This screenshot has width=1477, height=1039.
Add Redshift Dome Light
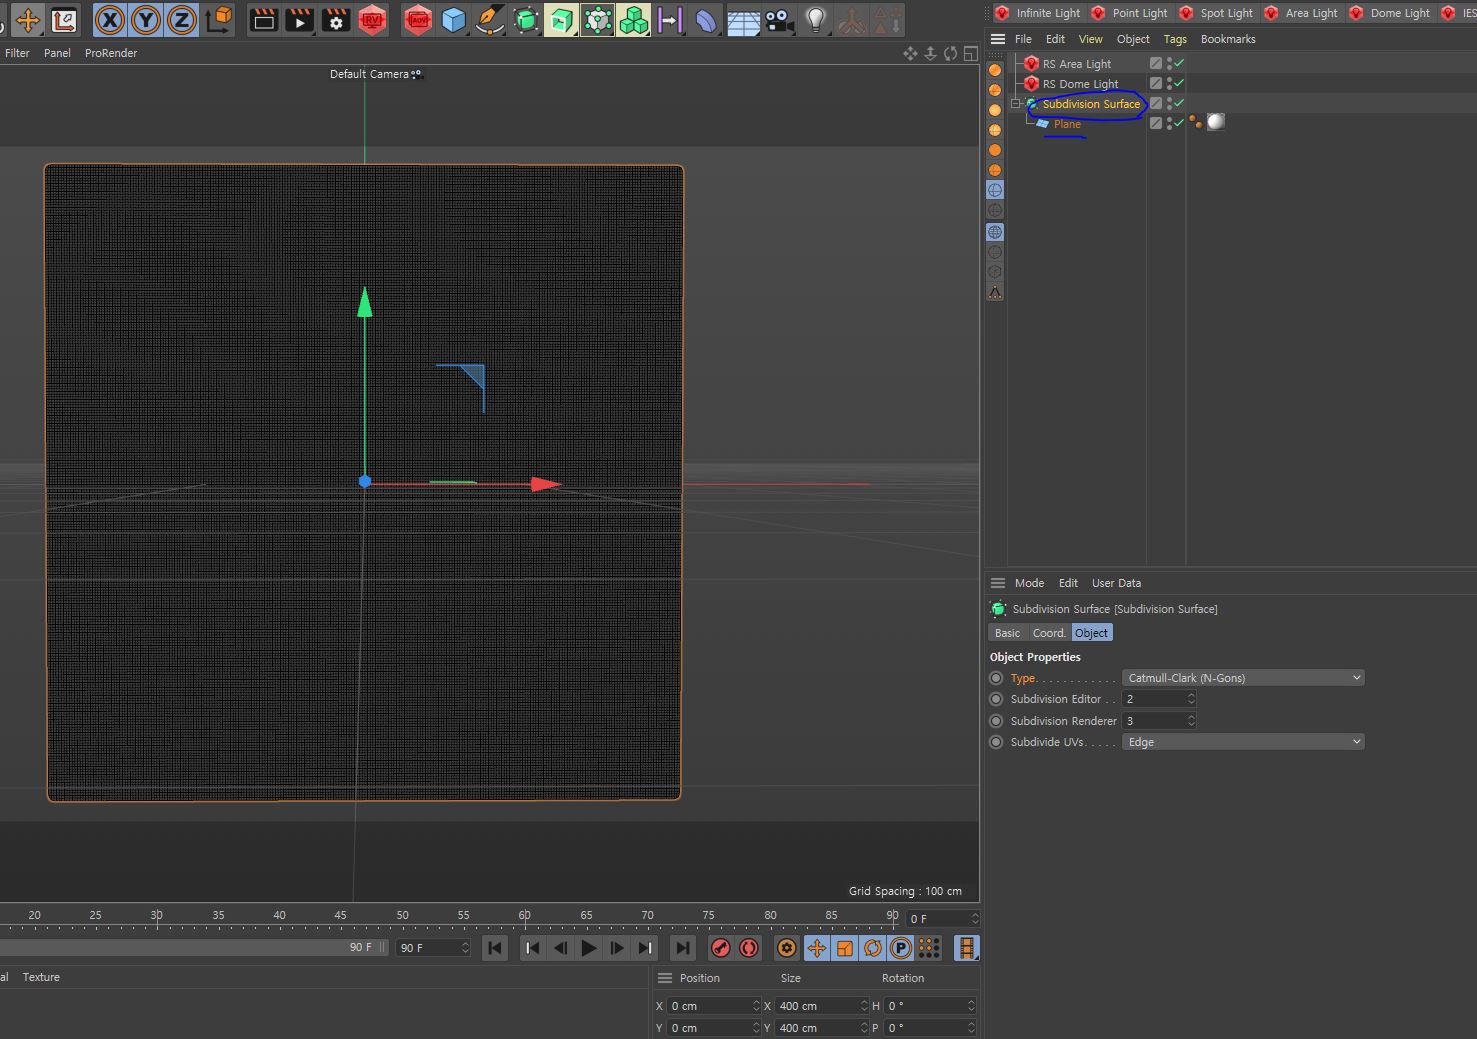tap(1390, 13)
